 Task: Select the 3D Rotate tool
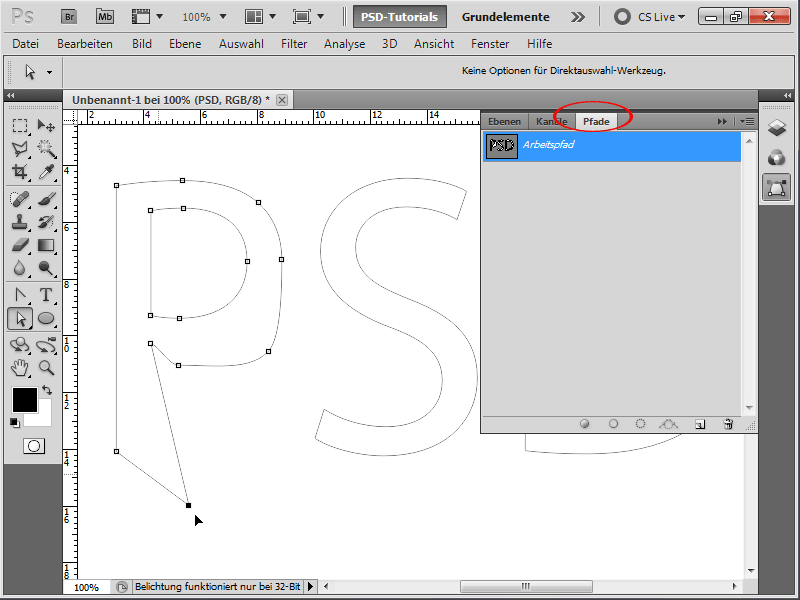(x=20, y=345)
